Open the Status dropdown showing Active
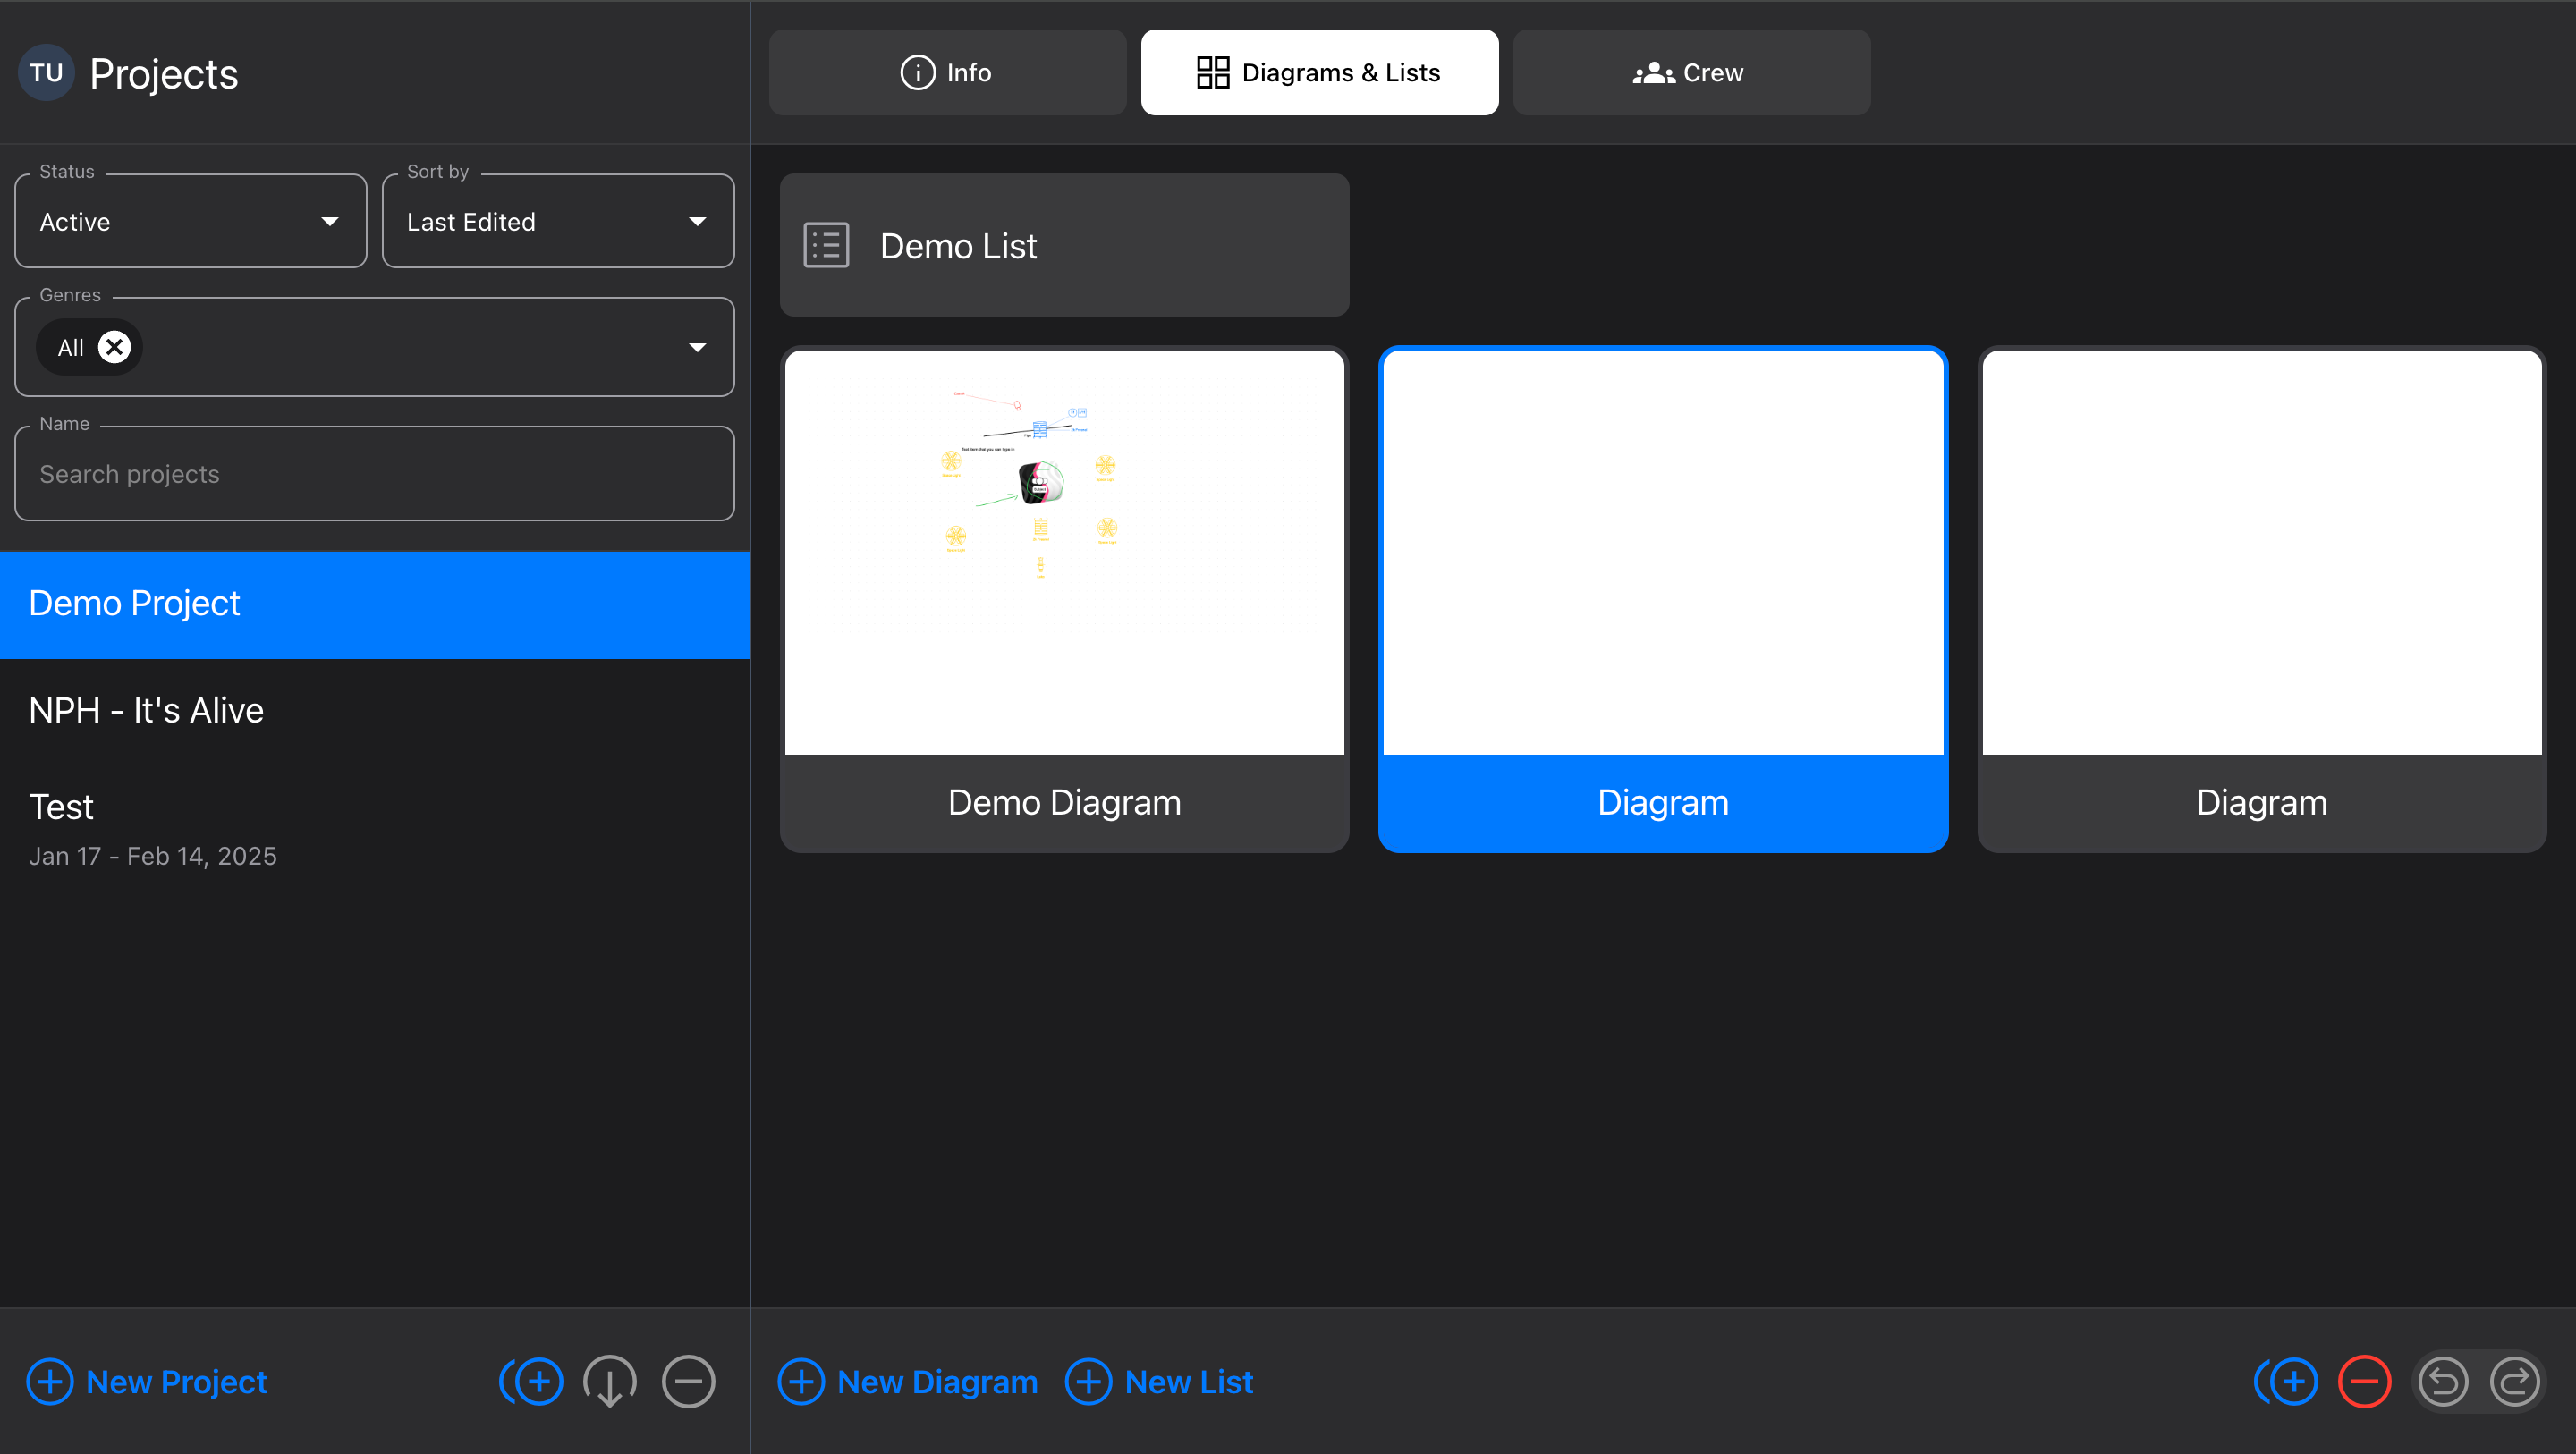The width and height of the screenshot is (2576, 1454). click(191, 221)
